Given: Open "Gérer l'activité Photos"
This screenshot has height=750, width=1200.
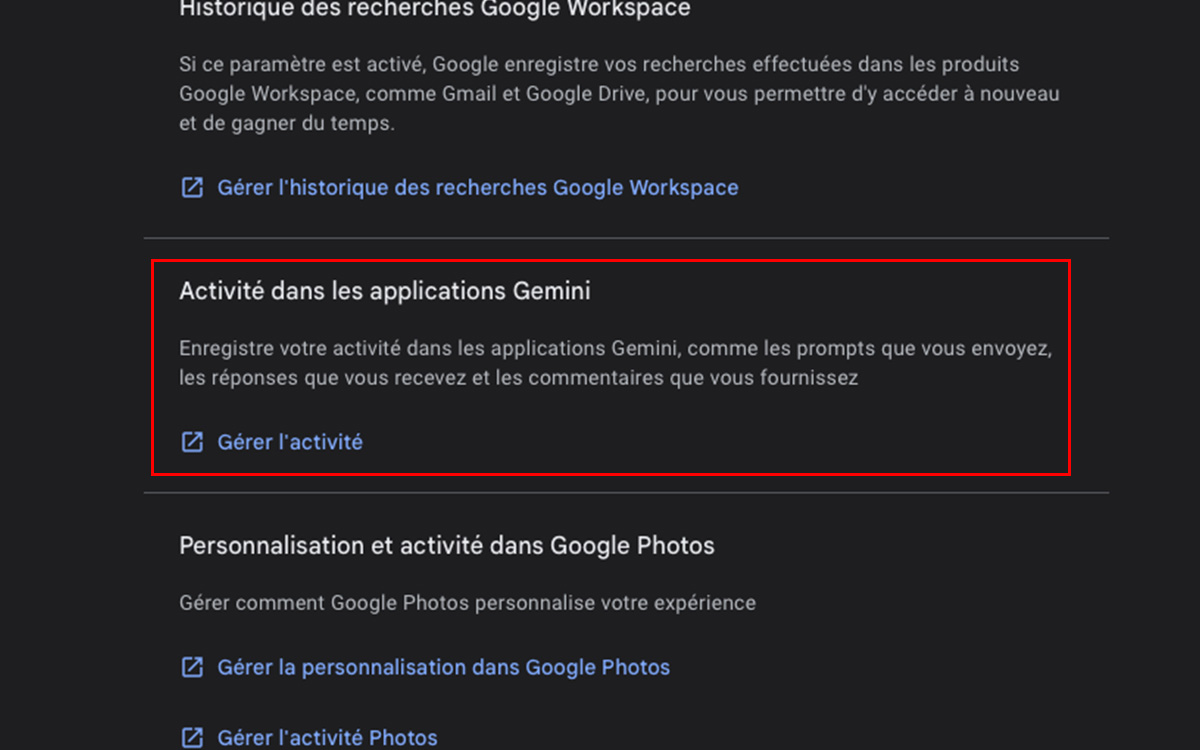Looking at the screenshot, I should tap(327, 737).
